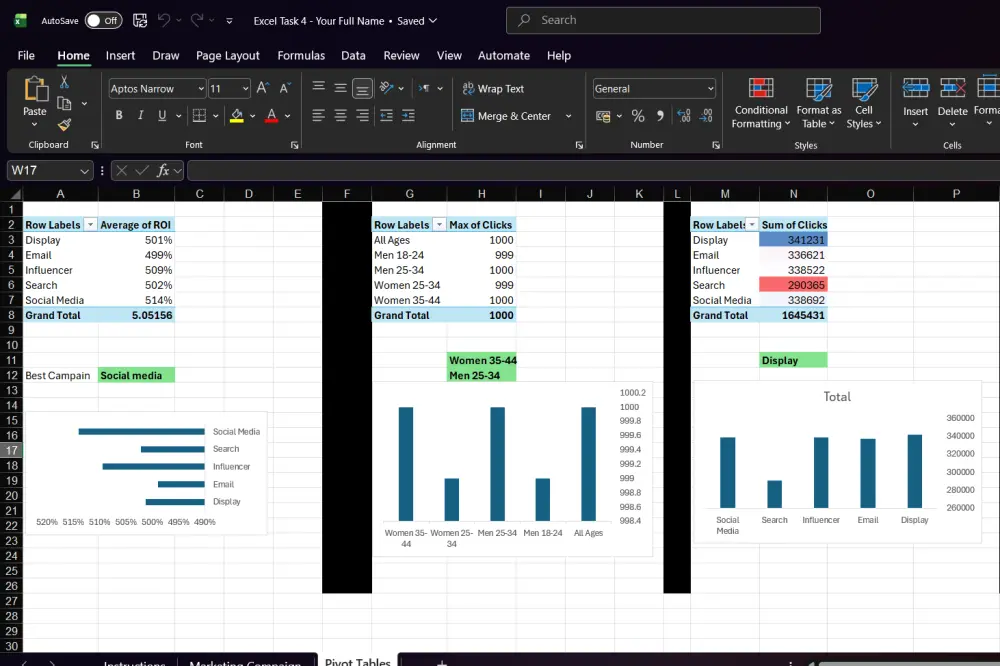The height and width of the screenshot is (666, 1000).
Task: Apply Underline formatting
Action: 162,115
